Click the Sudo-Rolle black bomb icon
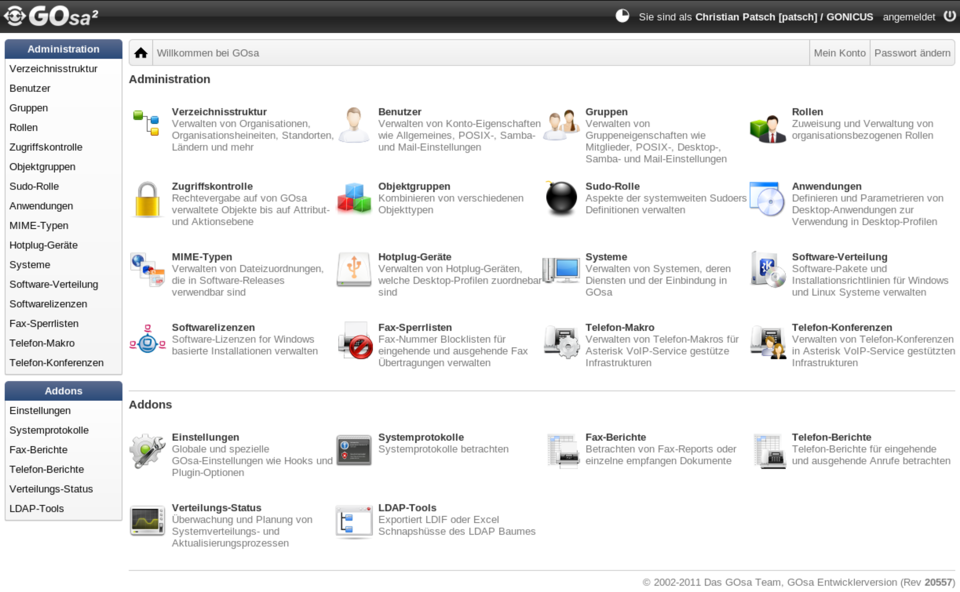The height and width of the screenshot is (592, 960). [561, 198]
